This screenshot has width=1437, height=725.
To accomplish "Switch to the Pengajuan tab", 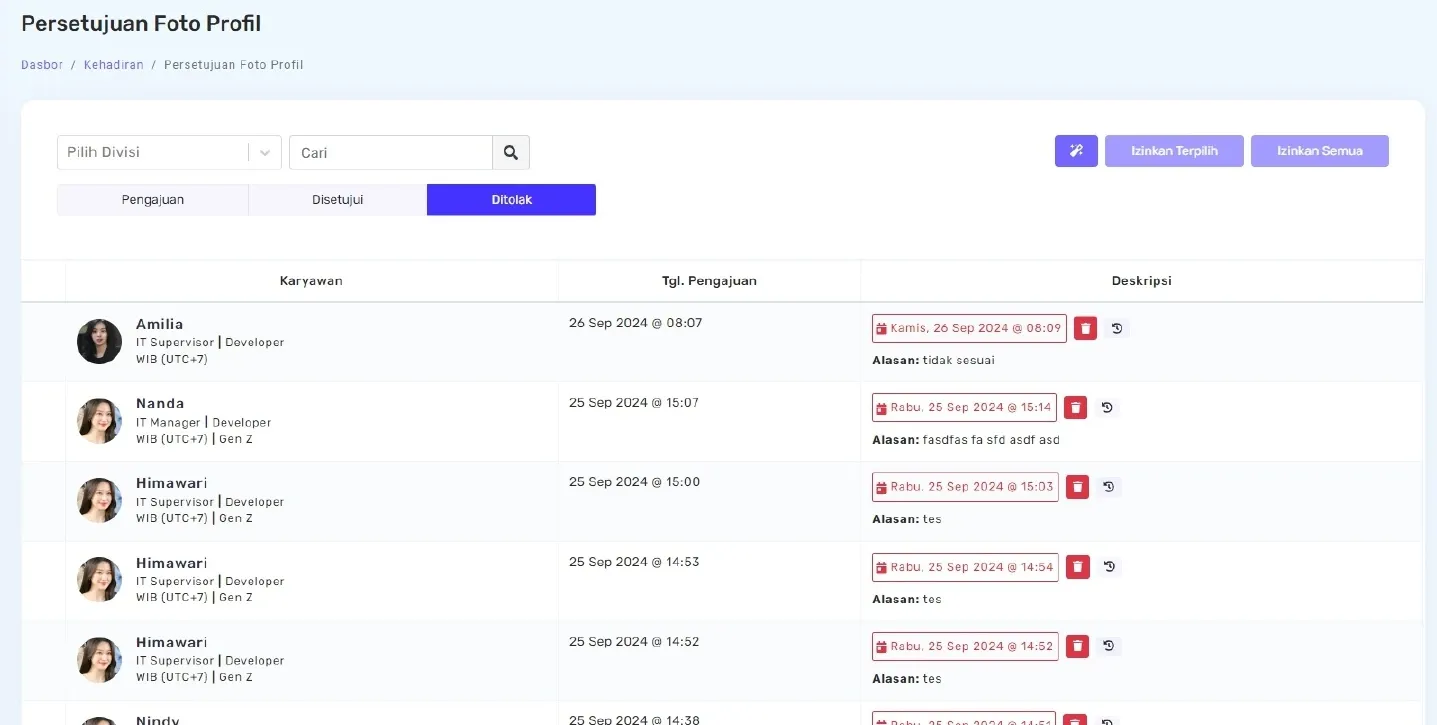I will coord(153,200).
